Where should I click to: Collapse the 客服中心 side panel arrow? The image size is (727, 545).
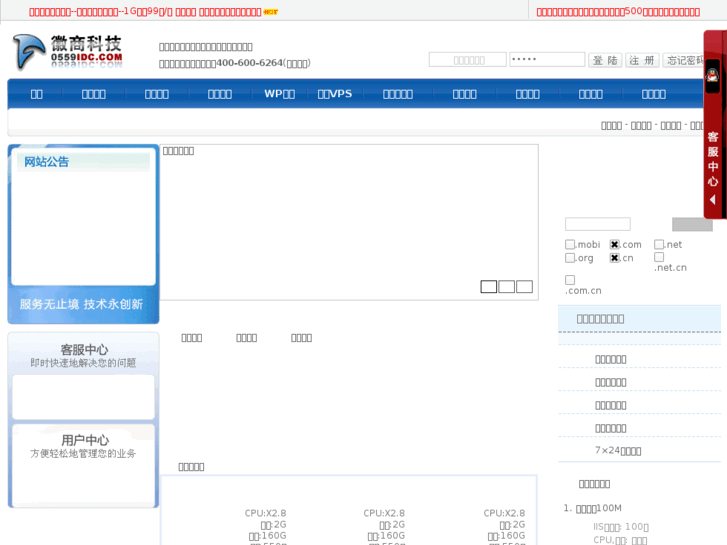[713, 200]
